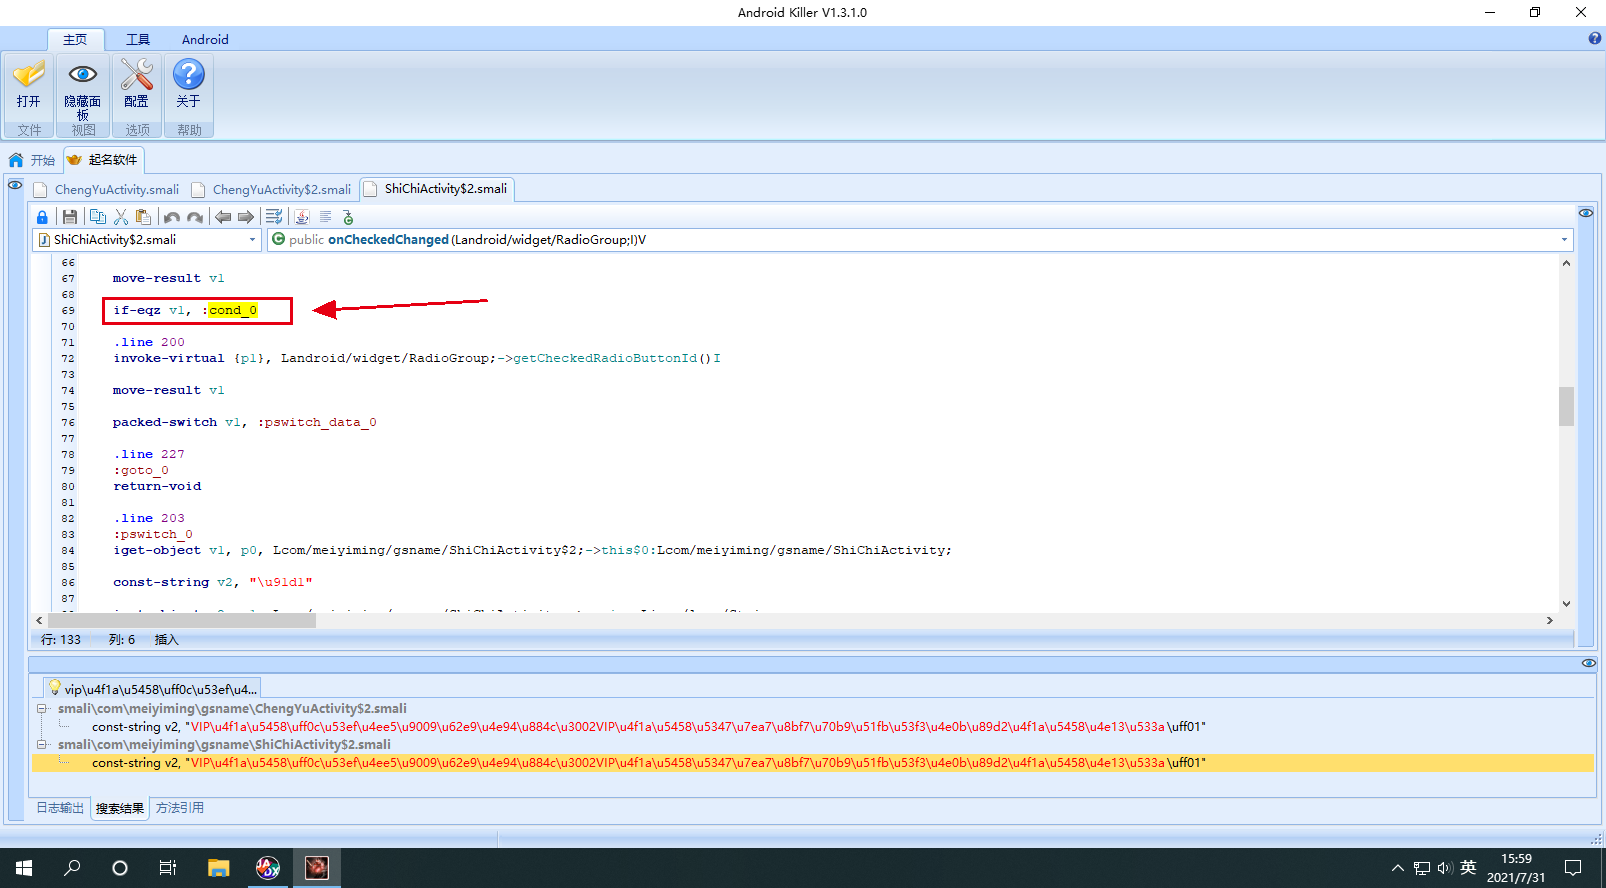Open the 开始 start tab
This screenshot has width=1606, height=888.
point(32,160)
